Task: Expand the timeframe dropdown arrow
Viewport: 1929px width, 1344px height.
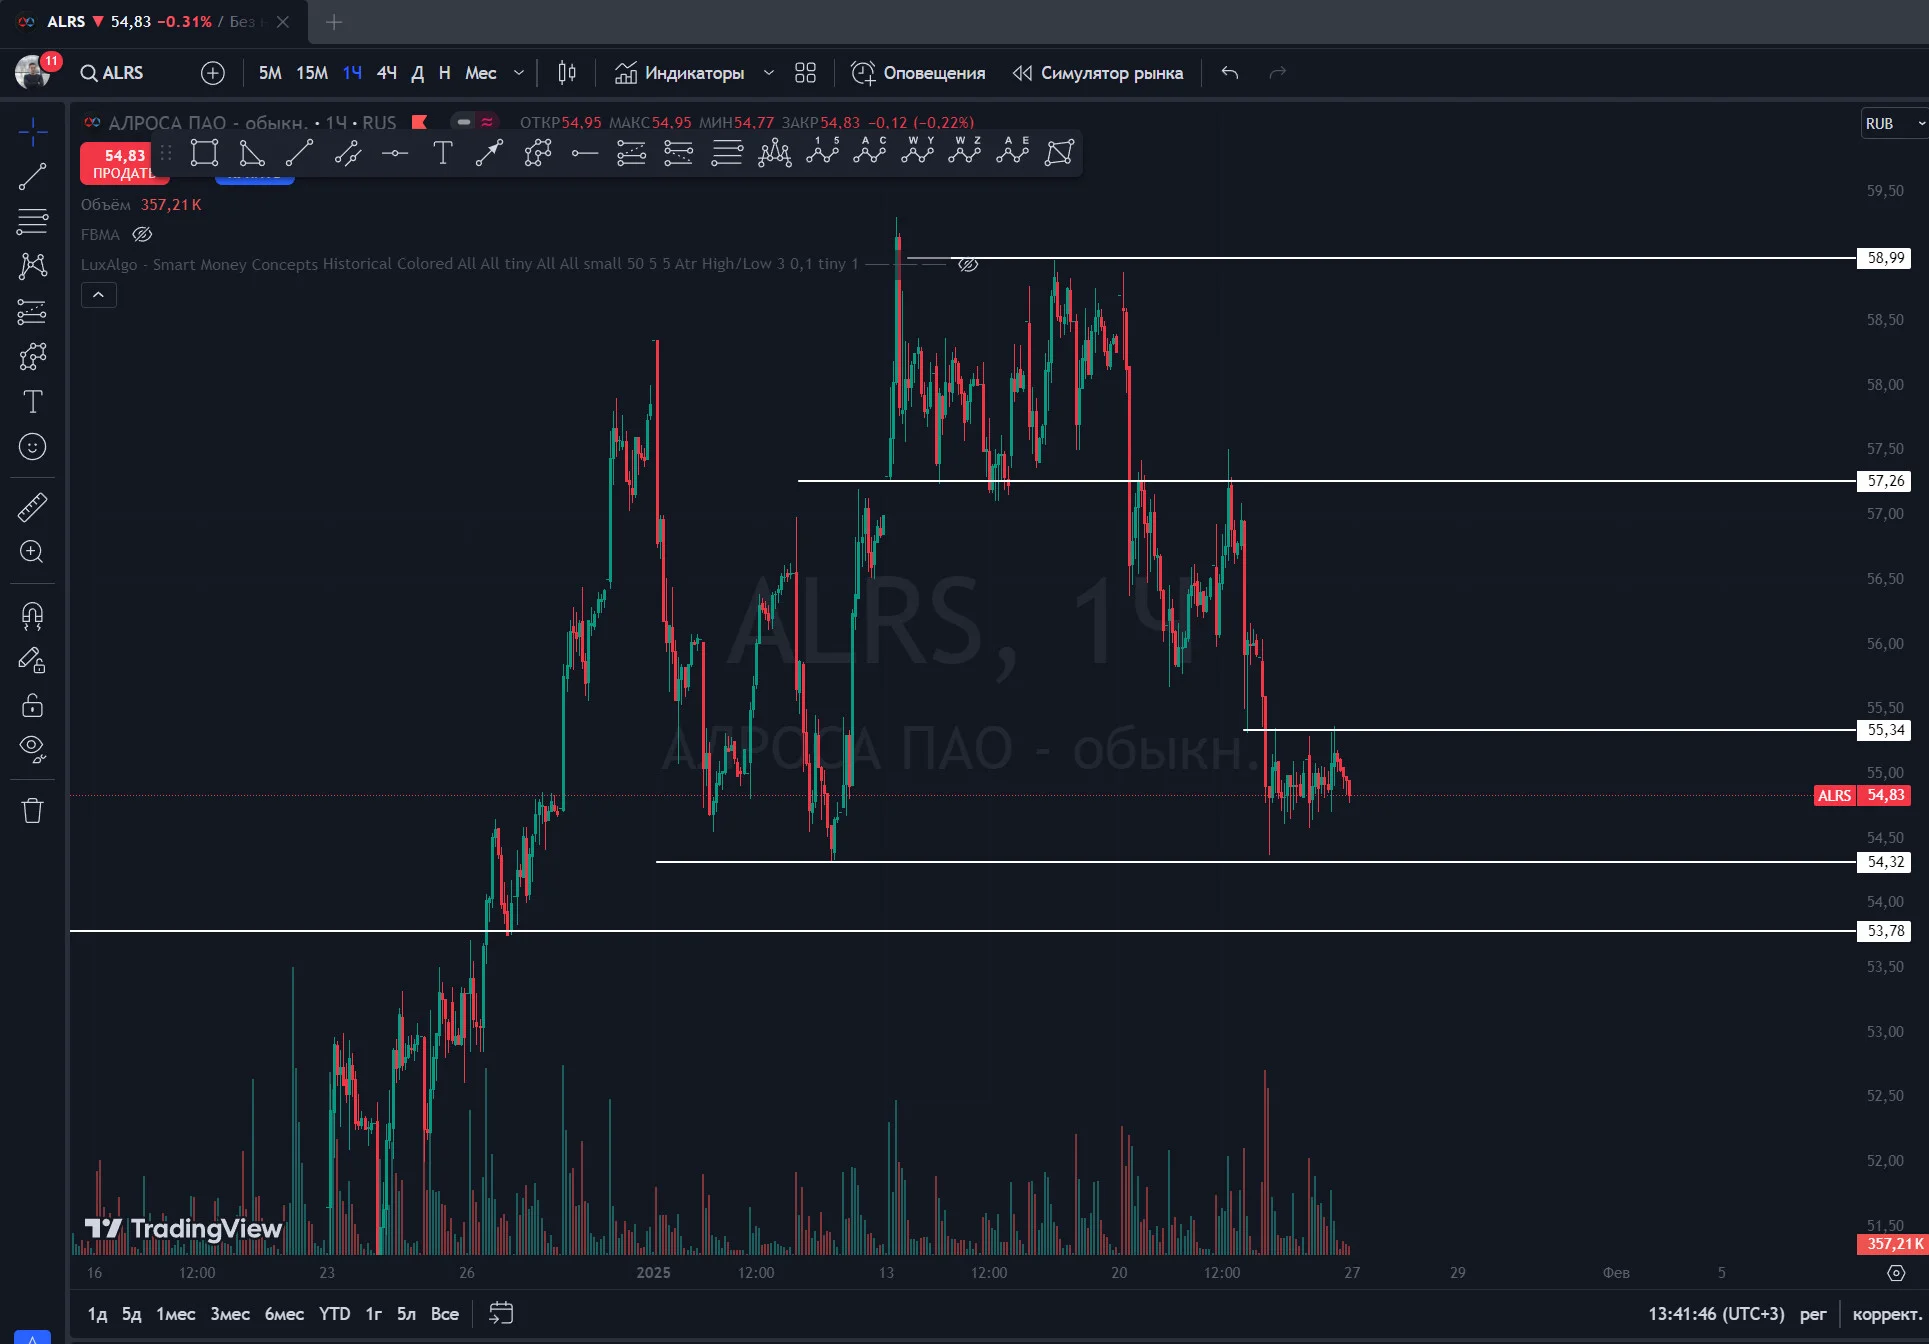Action: click(519, 73)
